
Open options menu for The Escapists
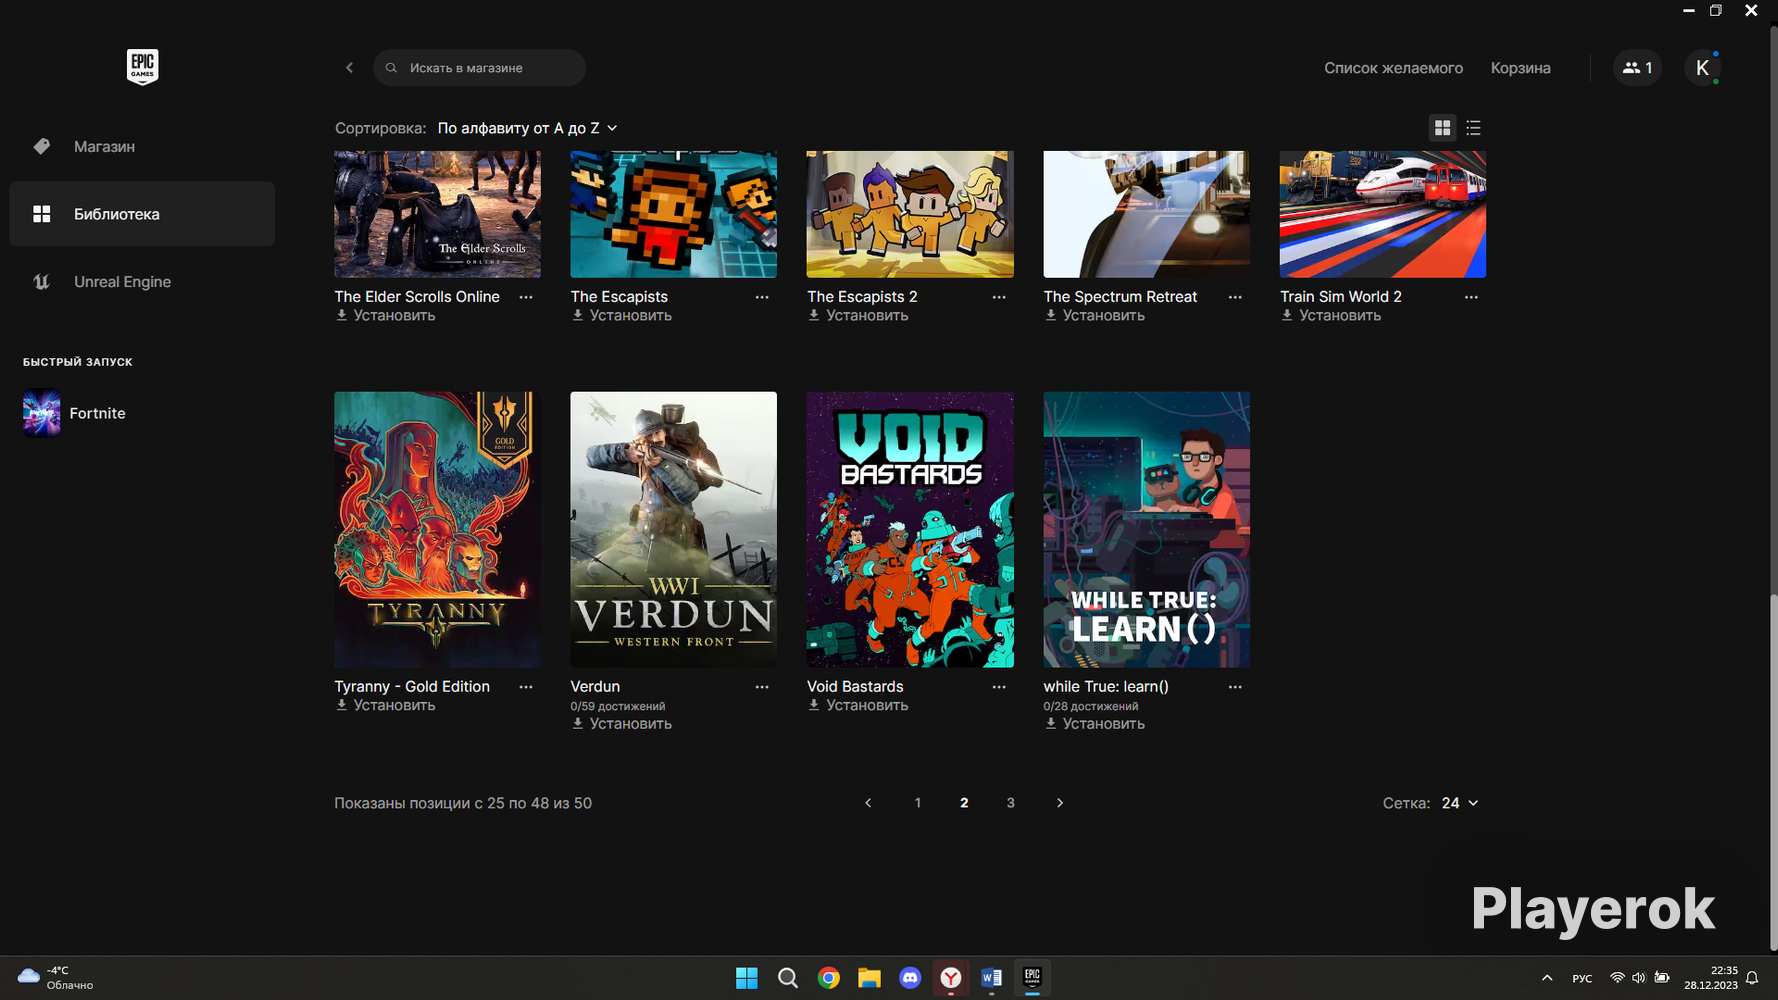coord(762,297)
